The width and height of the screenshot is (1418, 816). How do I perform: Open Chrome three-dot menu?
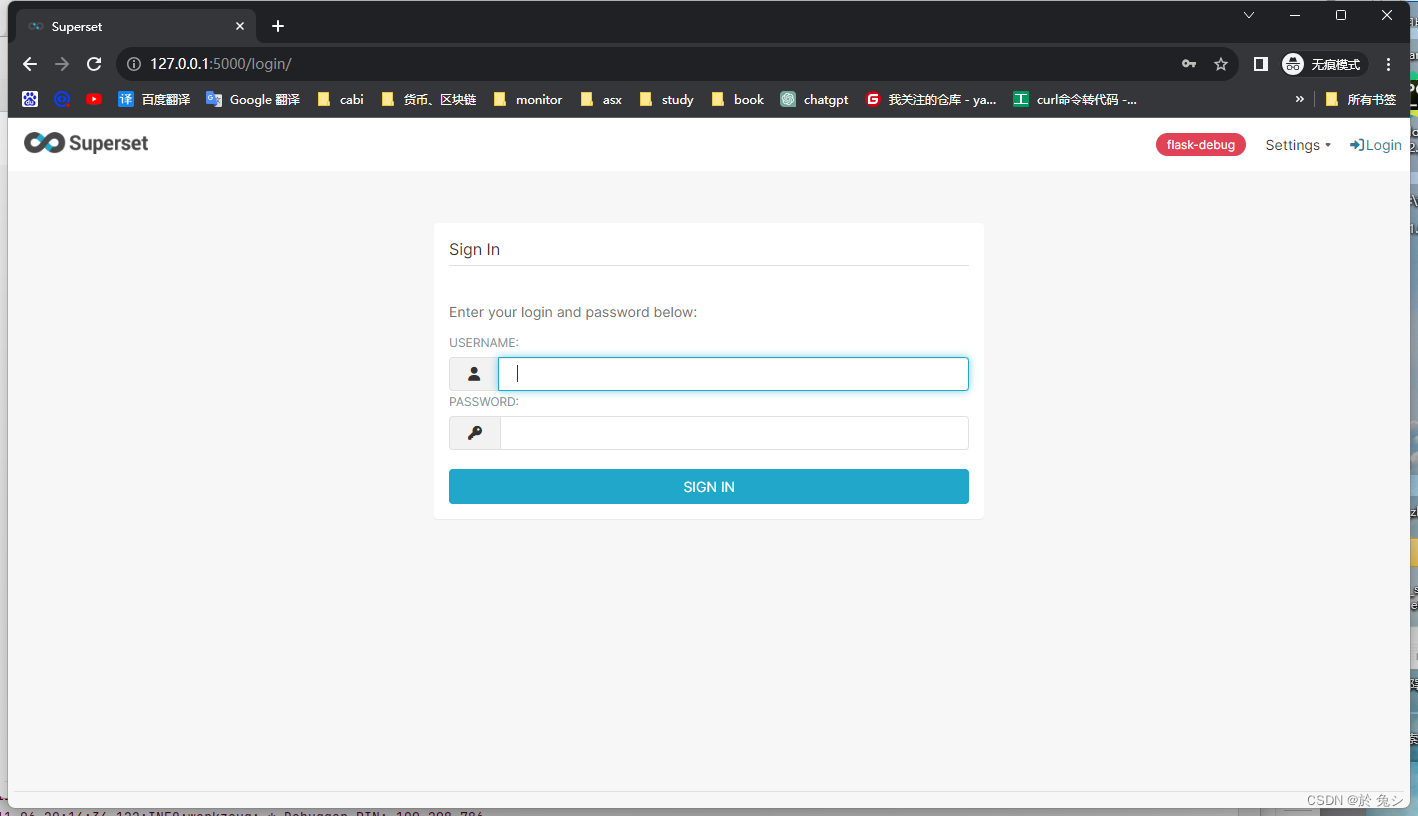point(1389,64)
